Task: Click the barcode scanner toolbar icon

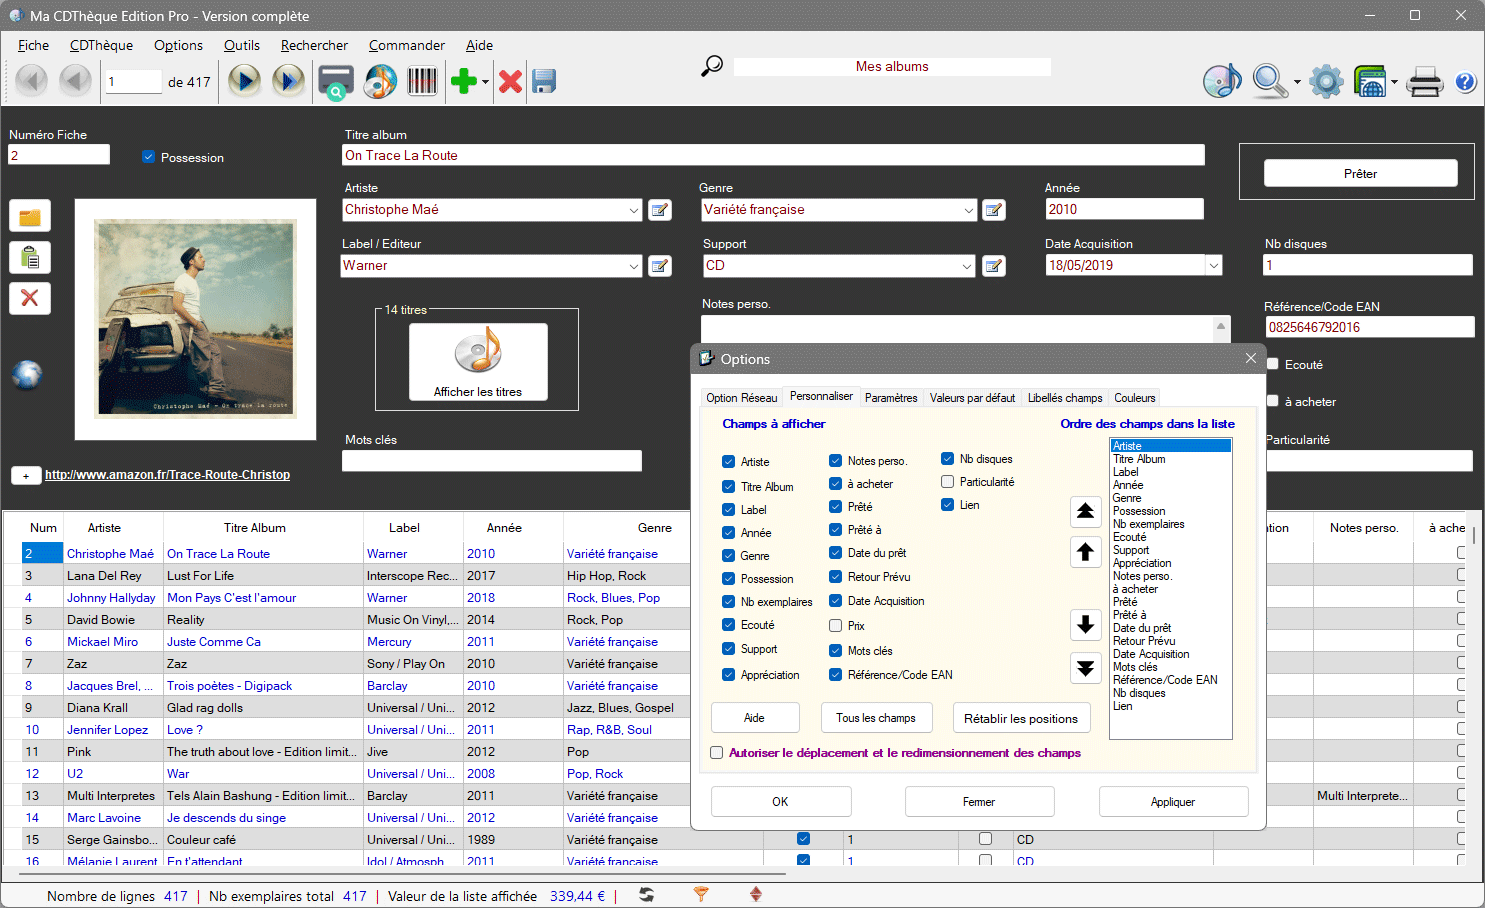Action: pos(422,81)
